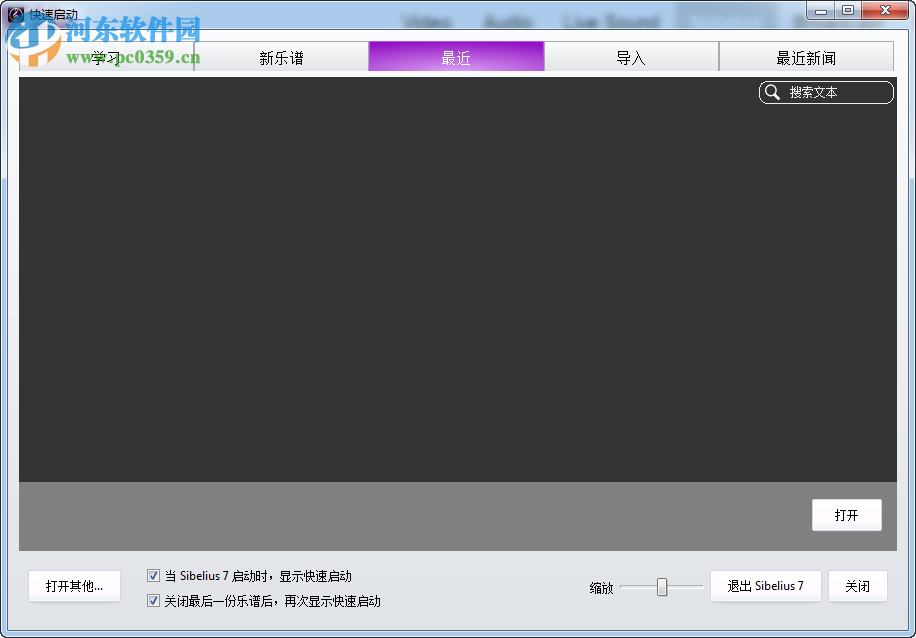Click the 打开 button

pos(846,514)
